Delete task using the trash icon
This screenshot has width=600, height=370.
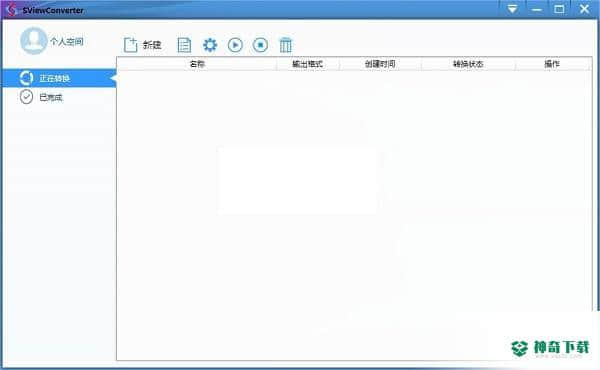pyautogui.click(x=285, y=45)
